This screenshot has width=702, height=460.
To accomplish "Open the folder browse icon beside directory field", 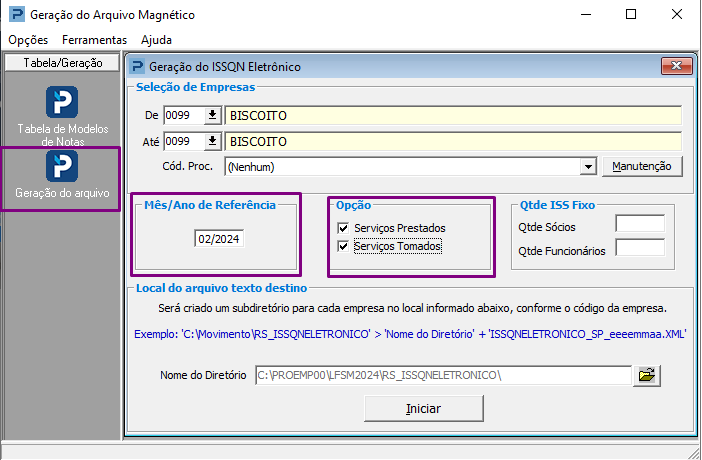I will pos(646,375).
